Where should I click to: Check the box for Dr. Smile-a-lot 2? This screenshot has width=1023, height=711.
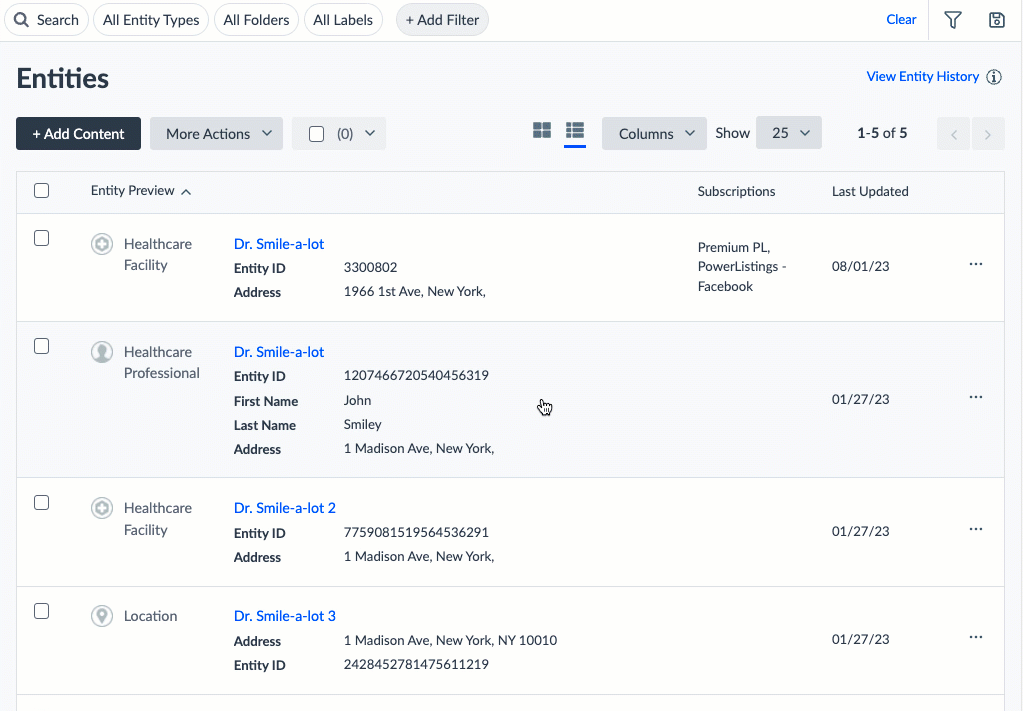pos(42,503)
